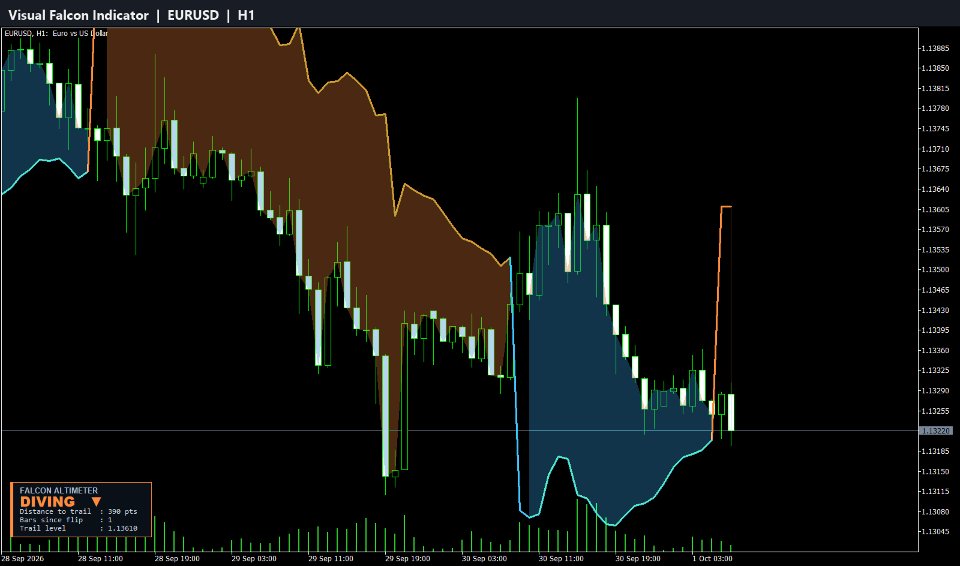960x566 pixels.
Task: Click the 1.13255 price axis label
Action: point(935,411)
